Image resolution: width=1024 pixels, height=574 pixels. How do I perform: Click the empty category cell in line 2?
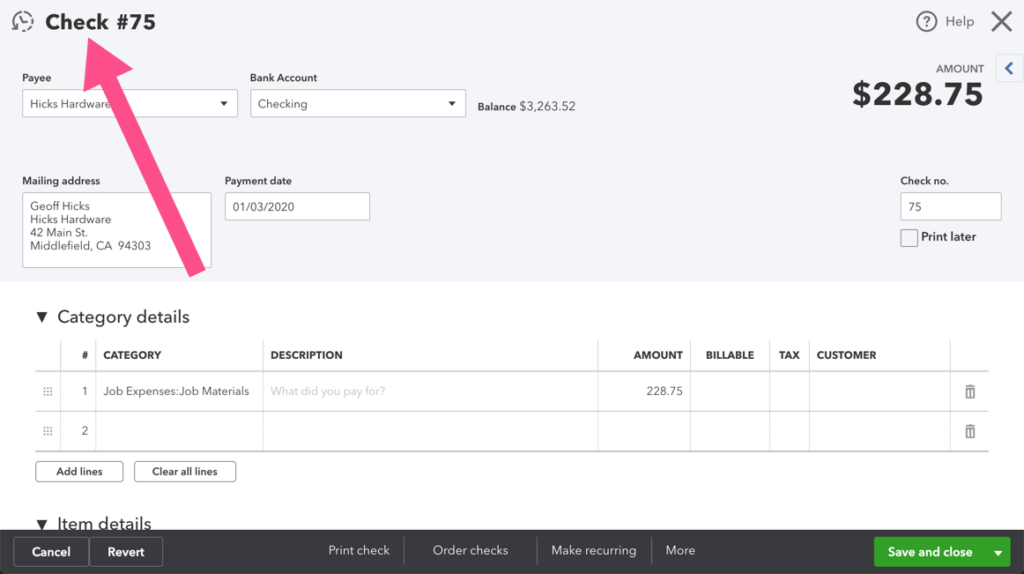pos(180,431)
